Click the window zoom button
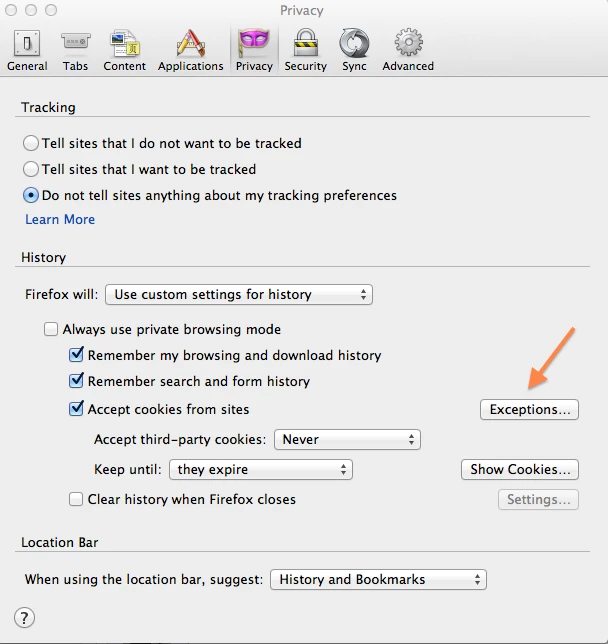 [51, 10]
